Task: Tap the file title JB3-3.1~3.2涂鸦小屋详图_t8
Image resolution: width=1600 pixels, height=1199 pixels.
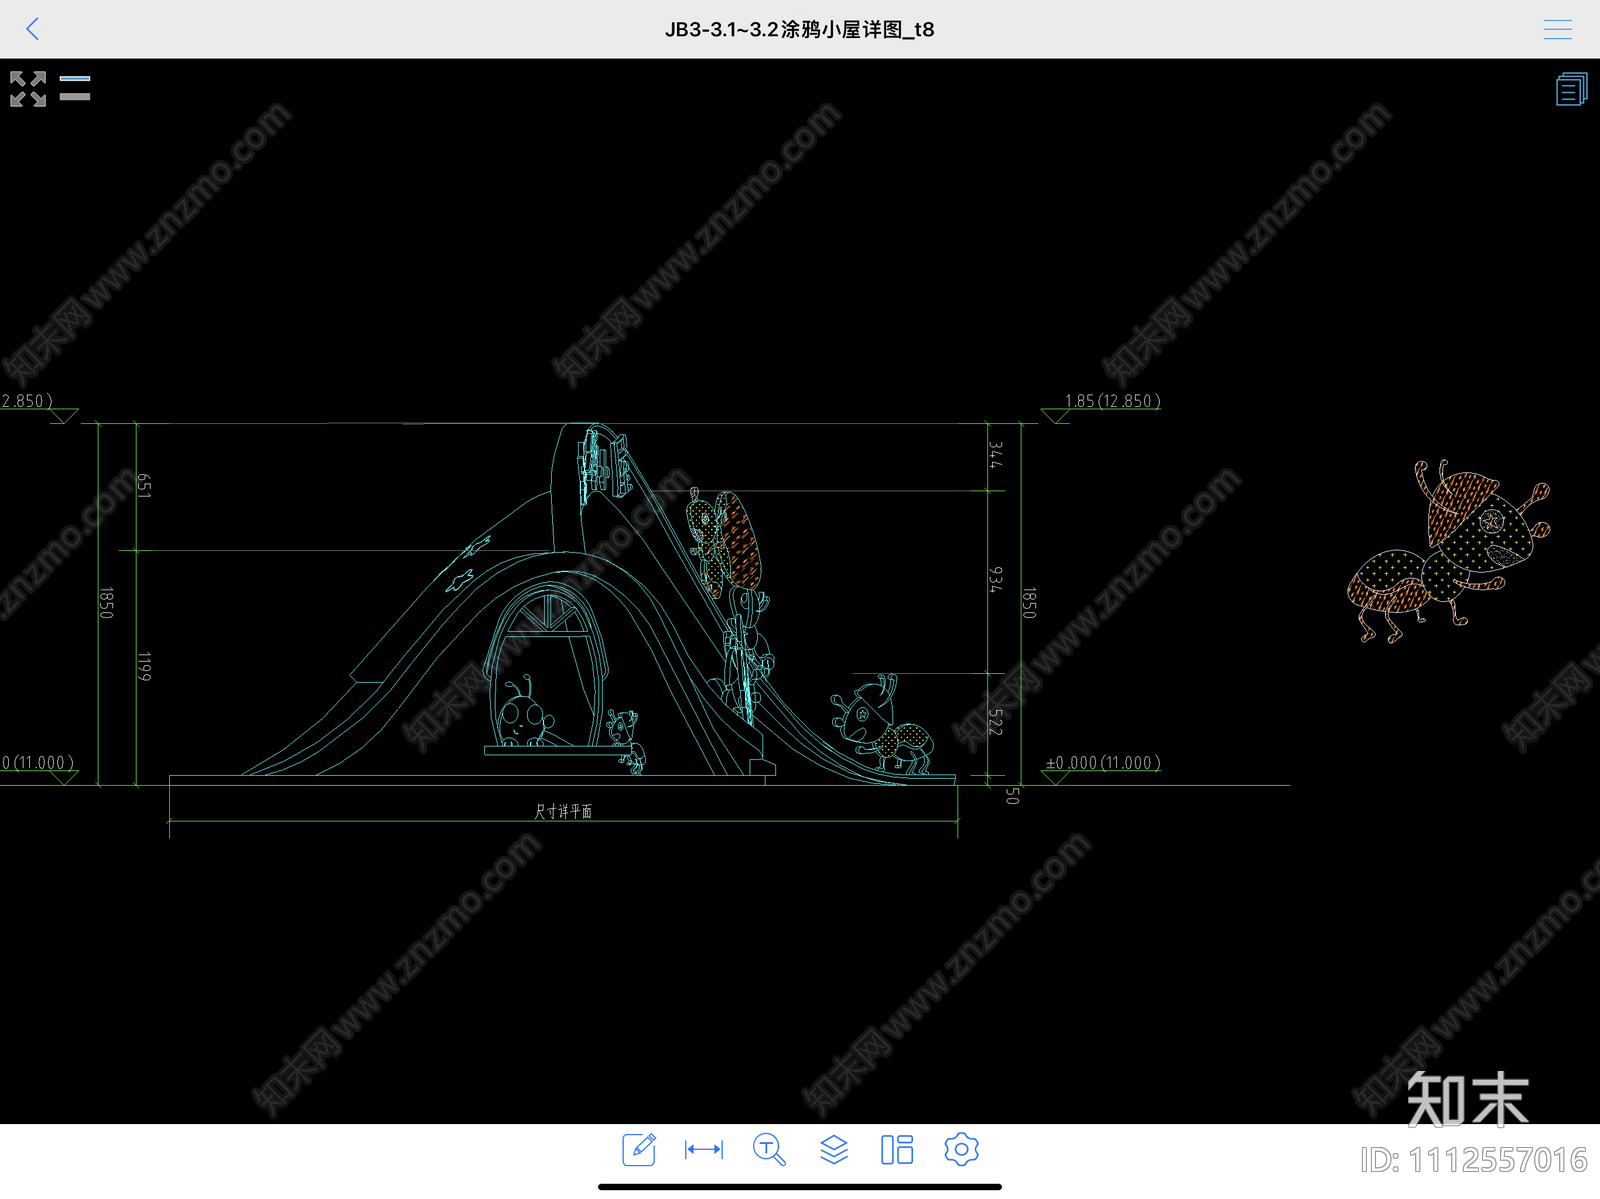Action: point(799,29)
